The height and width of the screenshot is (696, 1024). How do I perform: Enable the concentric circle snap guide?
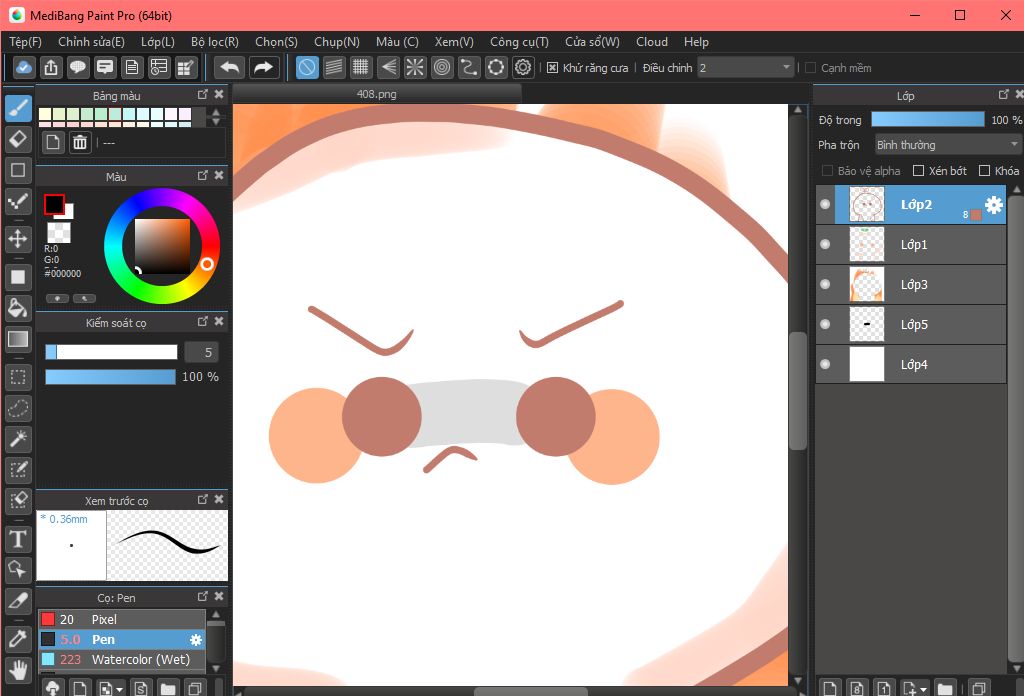click(x=442, y=67)
